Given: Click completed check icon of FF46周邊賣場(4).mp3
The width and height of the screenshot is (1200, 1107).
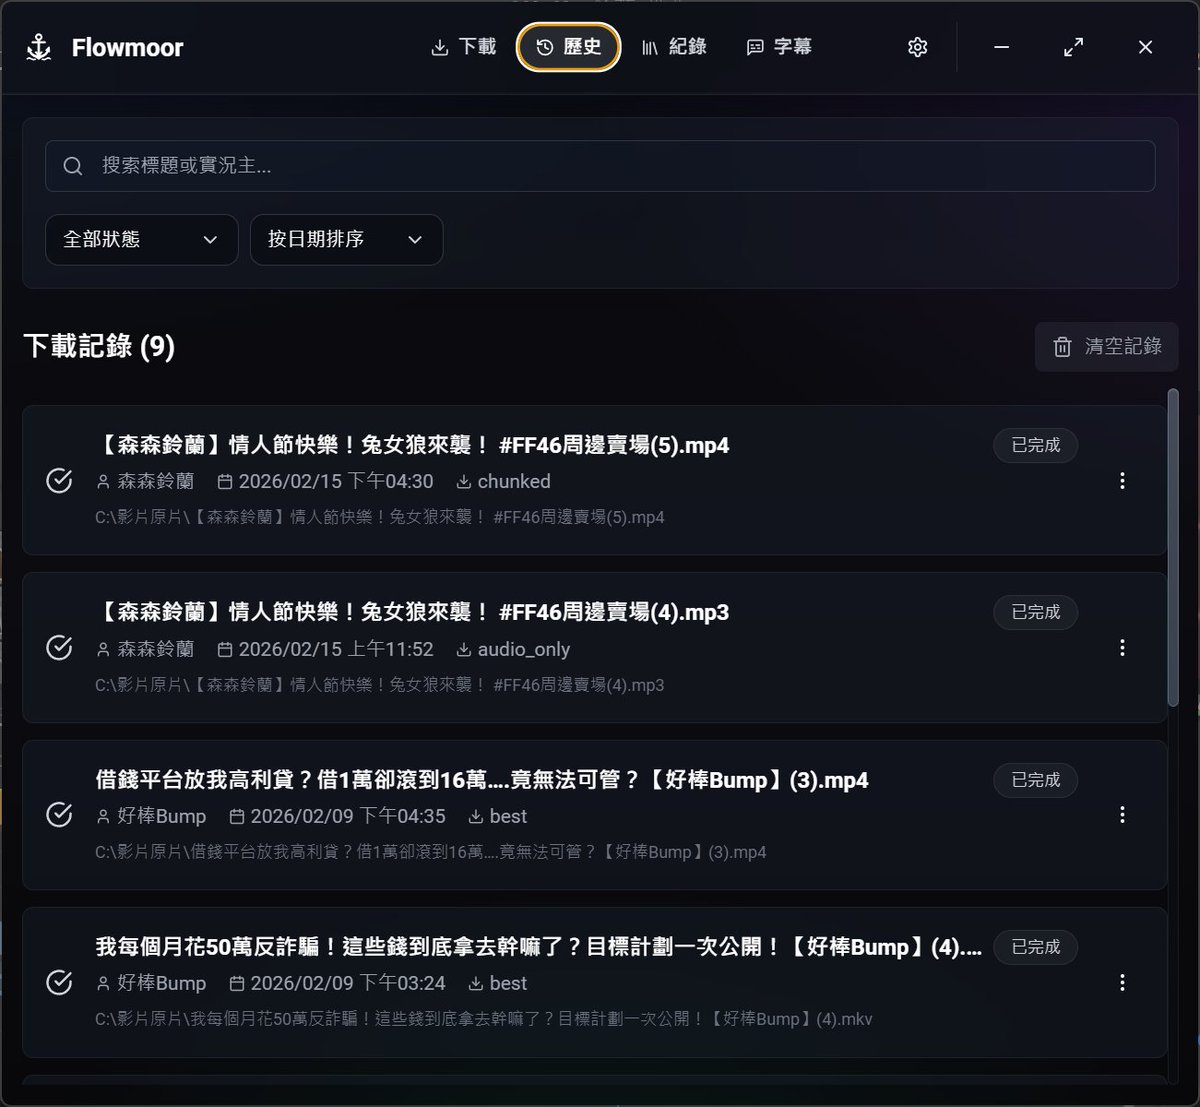Looking at the screenshot, I should click(59, 648).
